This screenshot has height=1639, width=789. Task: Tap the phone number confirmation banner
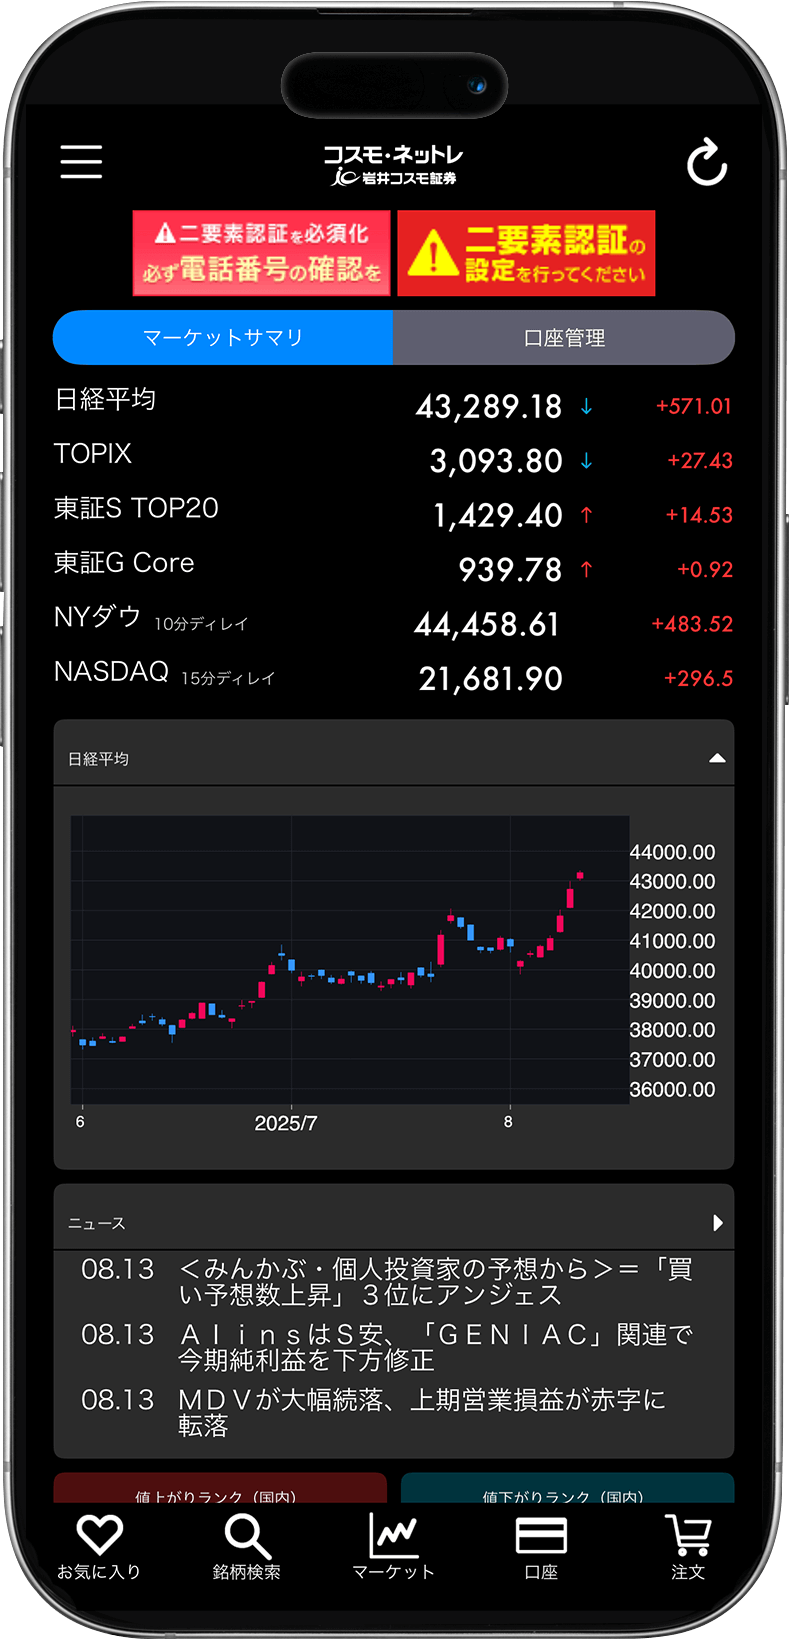261,253
